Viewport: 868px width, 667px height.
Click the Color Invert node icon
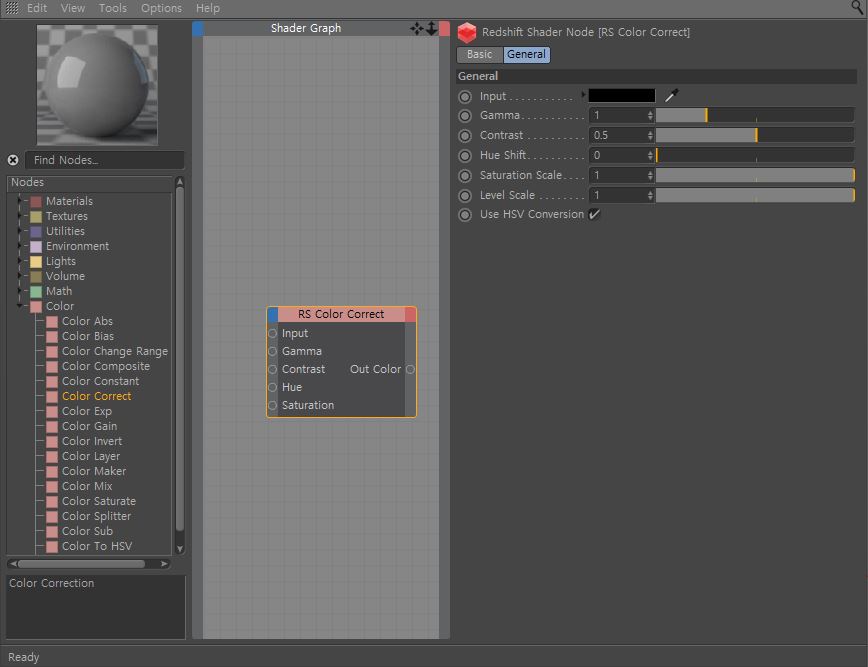click(x=52, y=441)
